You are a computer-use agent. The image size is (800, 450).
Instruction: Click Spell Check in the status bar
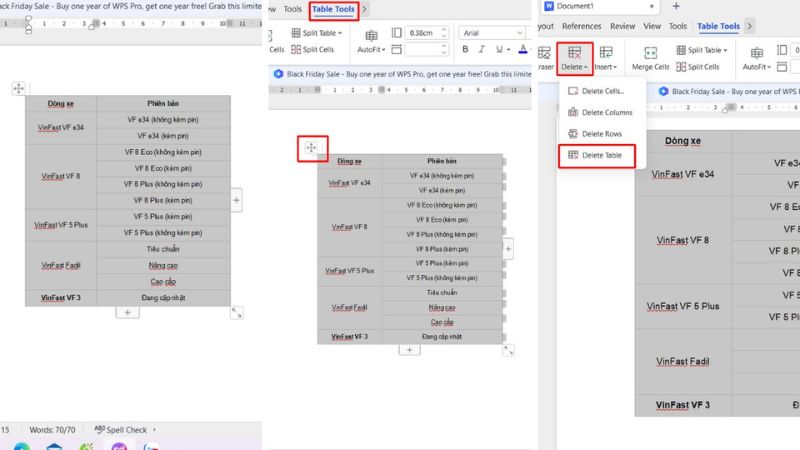tap(120, 430)
